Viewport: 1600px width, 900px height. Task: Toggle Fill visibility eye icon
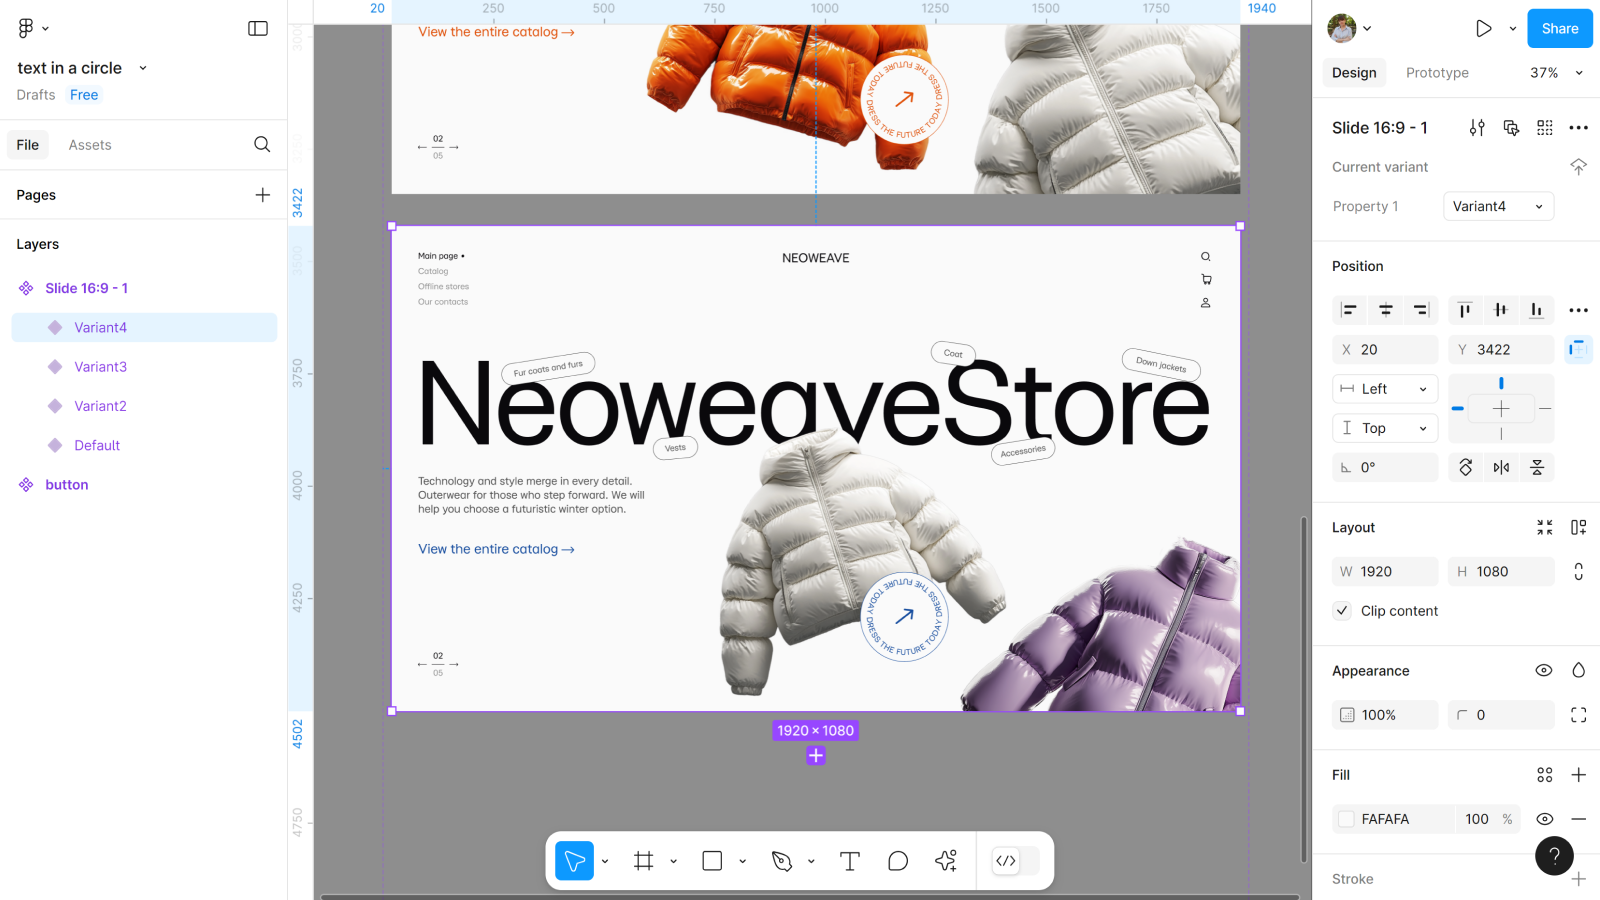tap(1544, 819)
